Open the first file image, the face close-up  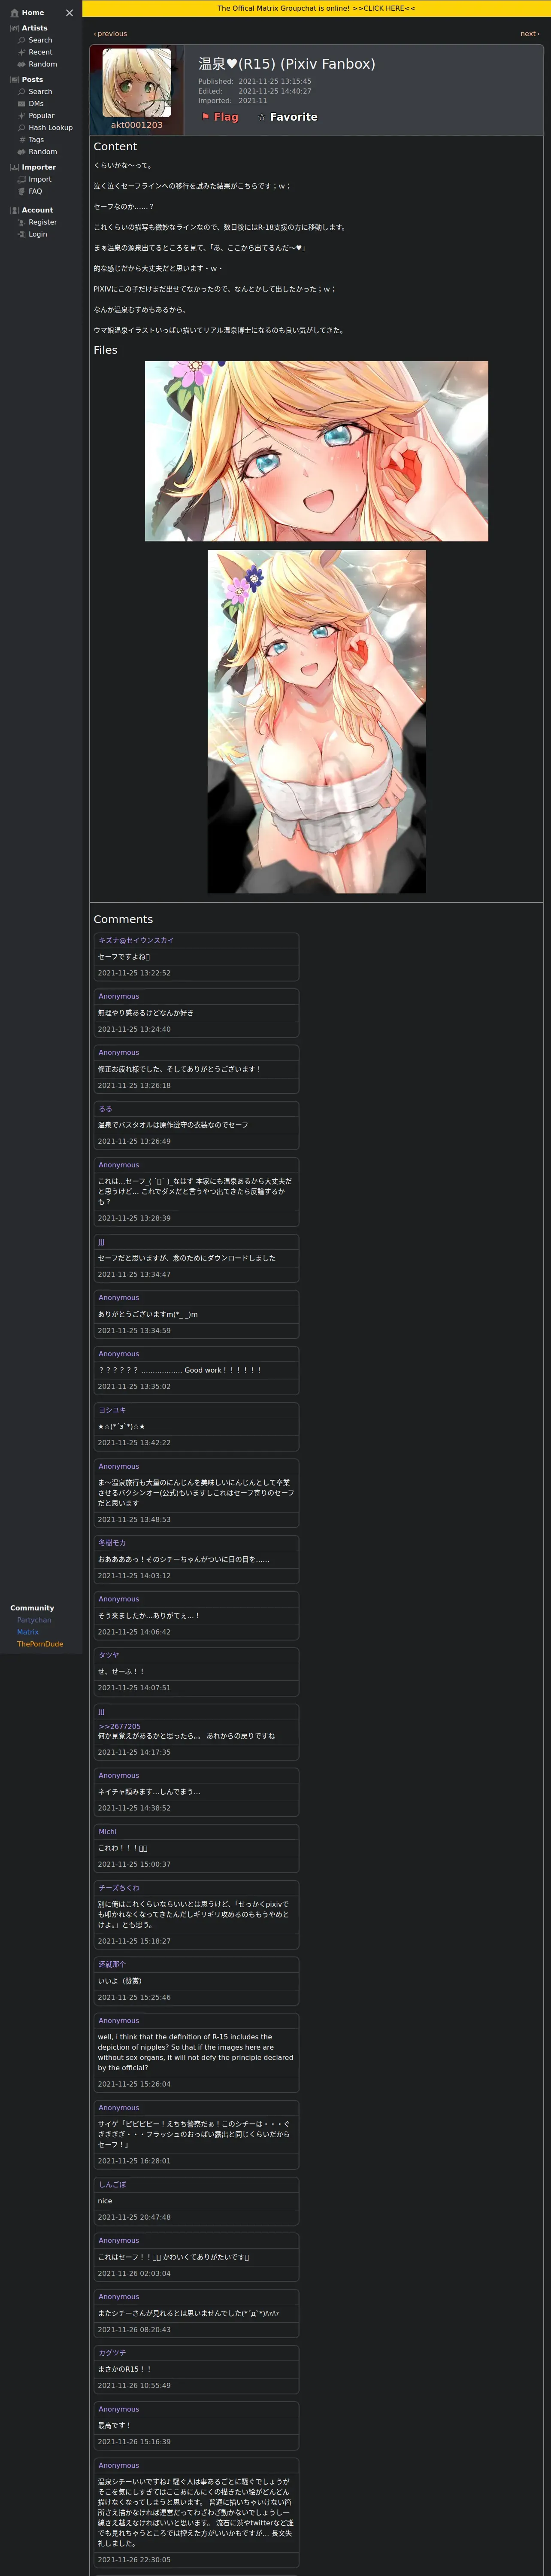pos(316,451)
